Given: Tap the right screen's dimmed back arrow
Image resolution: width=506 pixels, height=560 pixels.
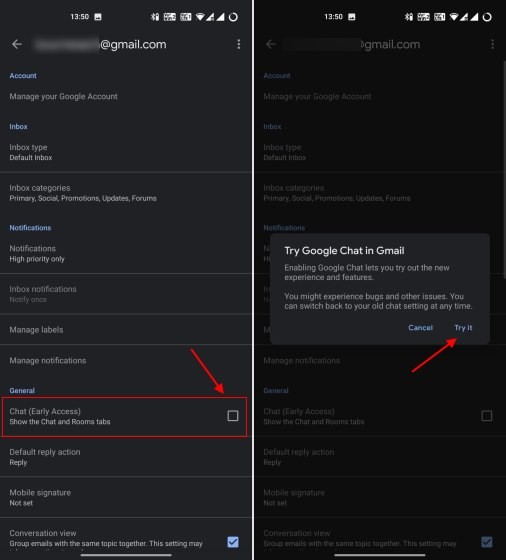Looking at the screenshot, I should point(271,44).
